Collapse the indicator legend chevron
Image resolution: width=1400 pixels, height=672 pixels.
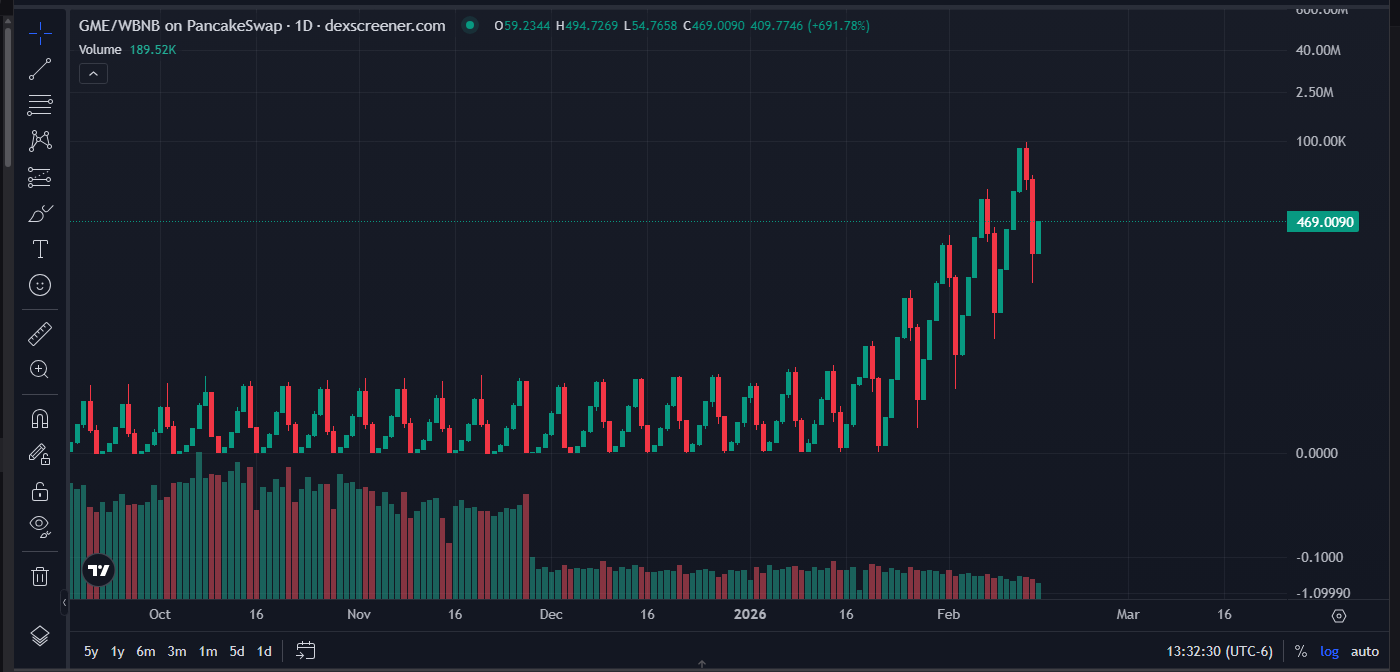(x=92, y=73)
